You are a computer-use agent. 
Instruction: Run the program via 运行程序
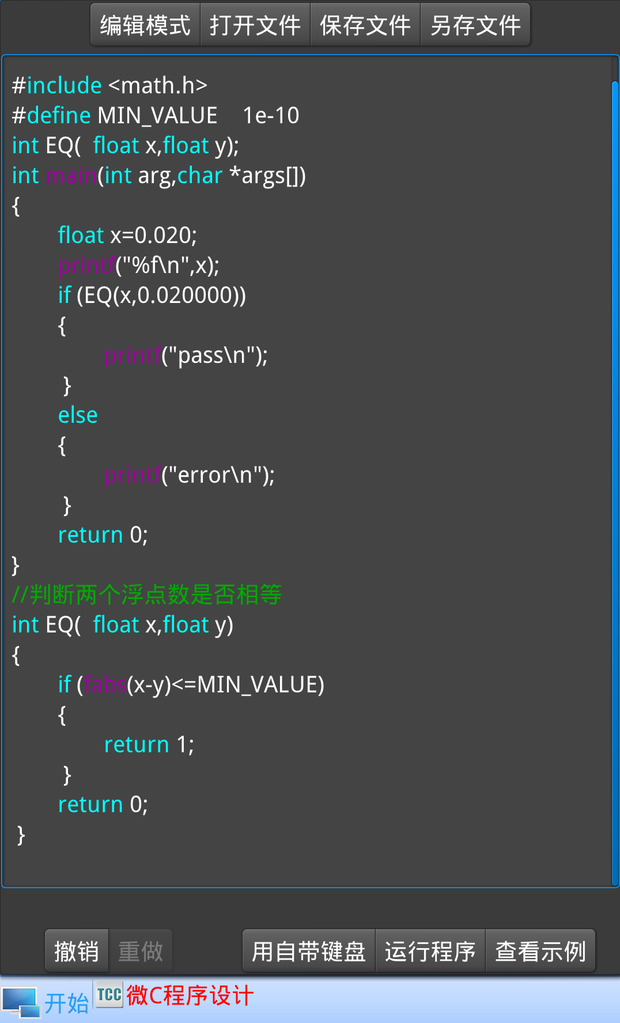pos(430,951)
